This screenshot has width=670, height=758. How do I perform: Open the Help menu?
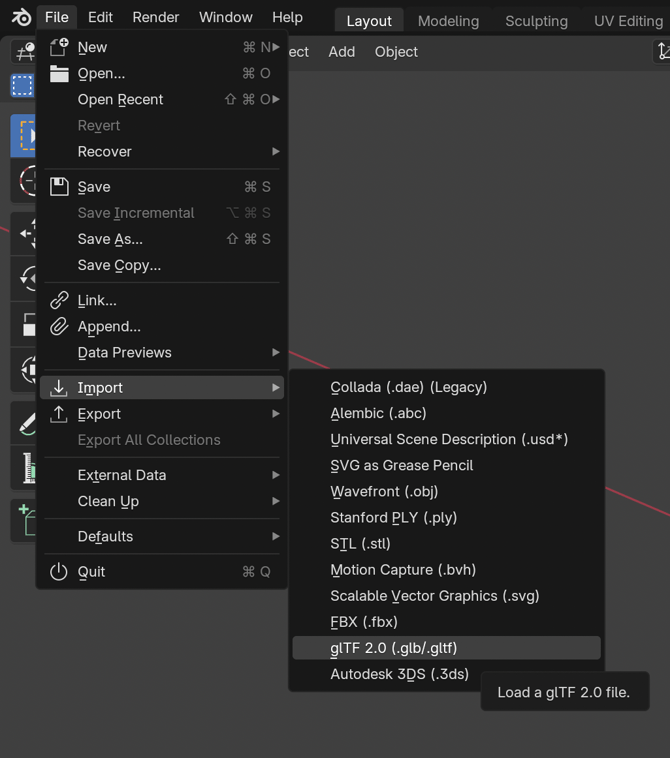287,17
